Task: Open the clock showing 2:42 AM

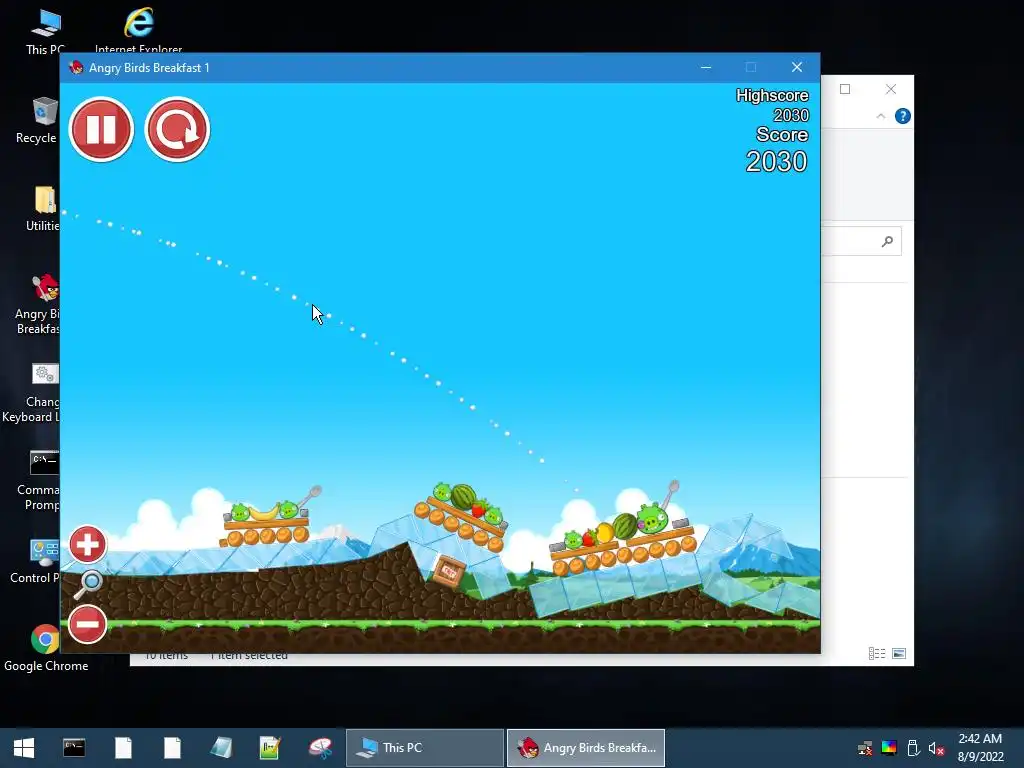Action: 980,748
